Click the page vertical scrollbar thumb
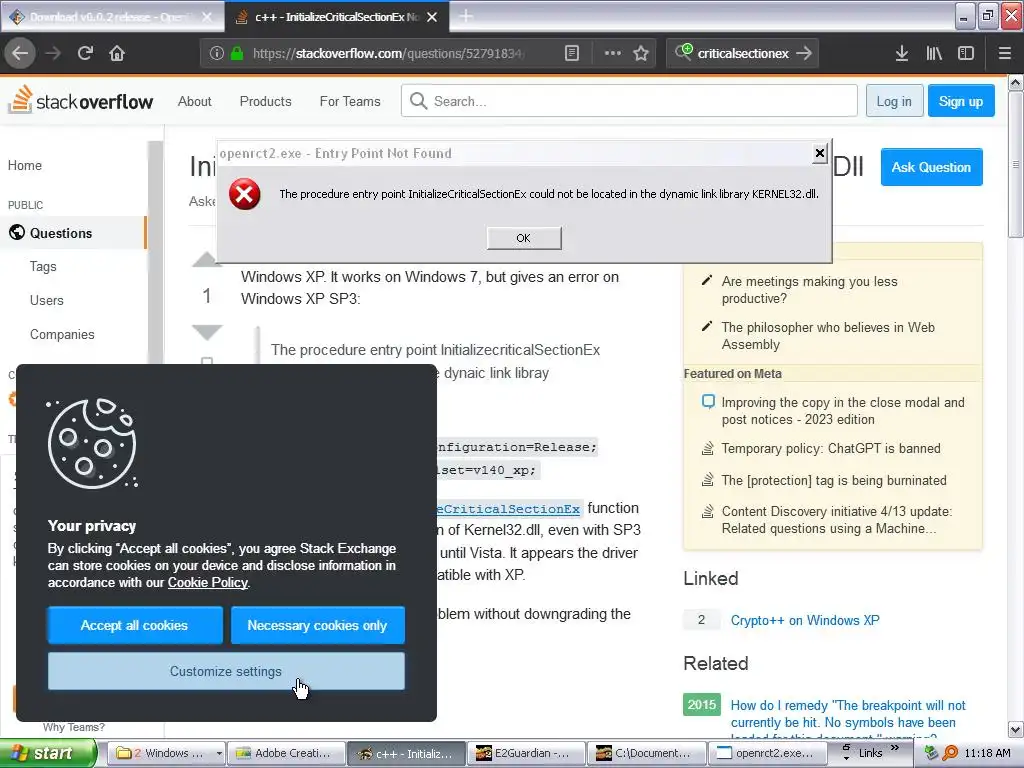1024x768 pixels. (x=1016, y=165)
